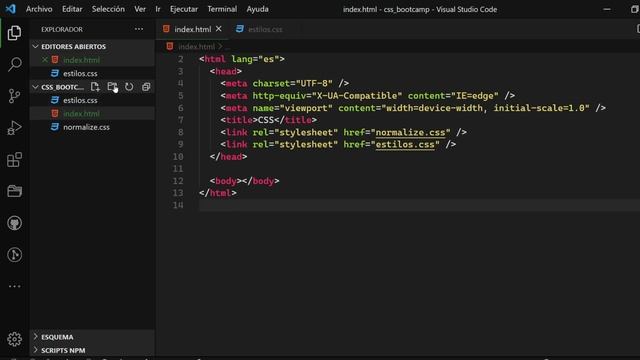The width and height of the screenshot is (640, 360).
Task: Close index.html in open editors list
Action: click(x=45, y=60)
